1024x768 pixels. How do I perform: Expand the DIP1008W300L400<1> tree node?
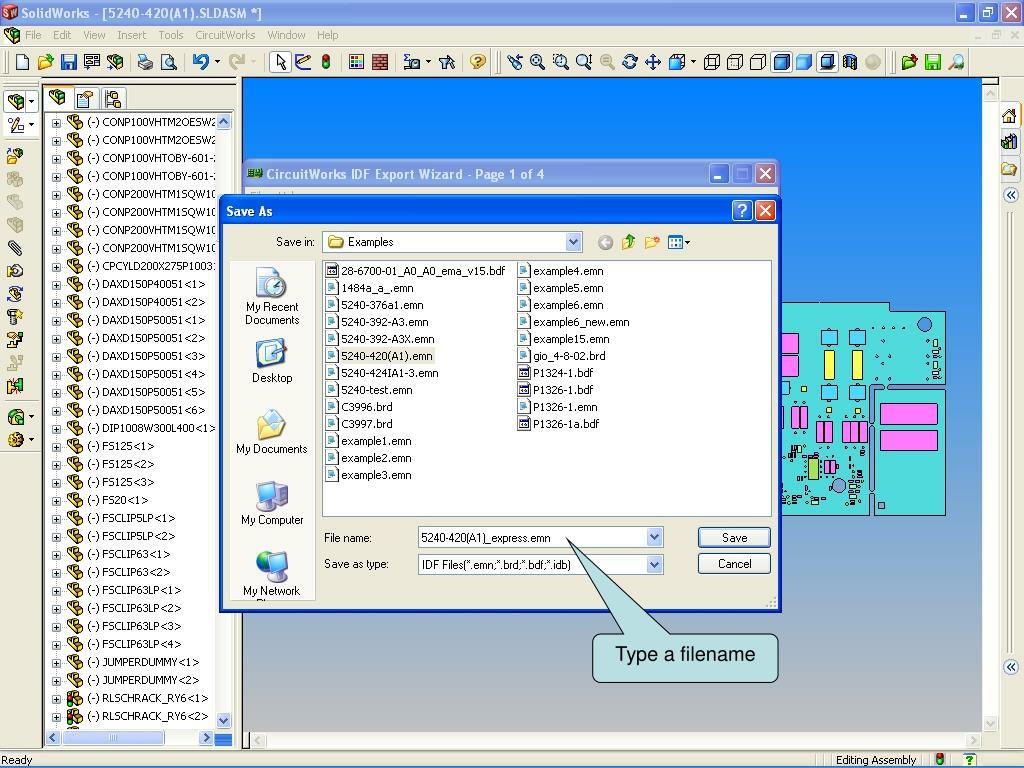pos(56,428)
